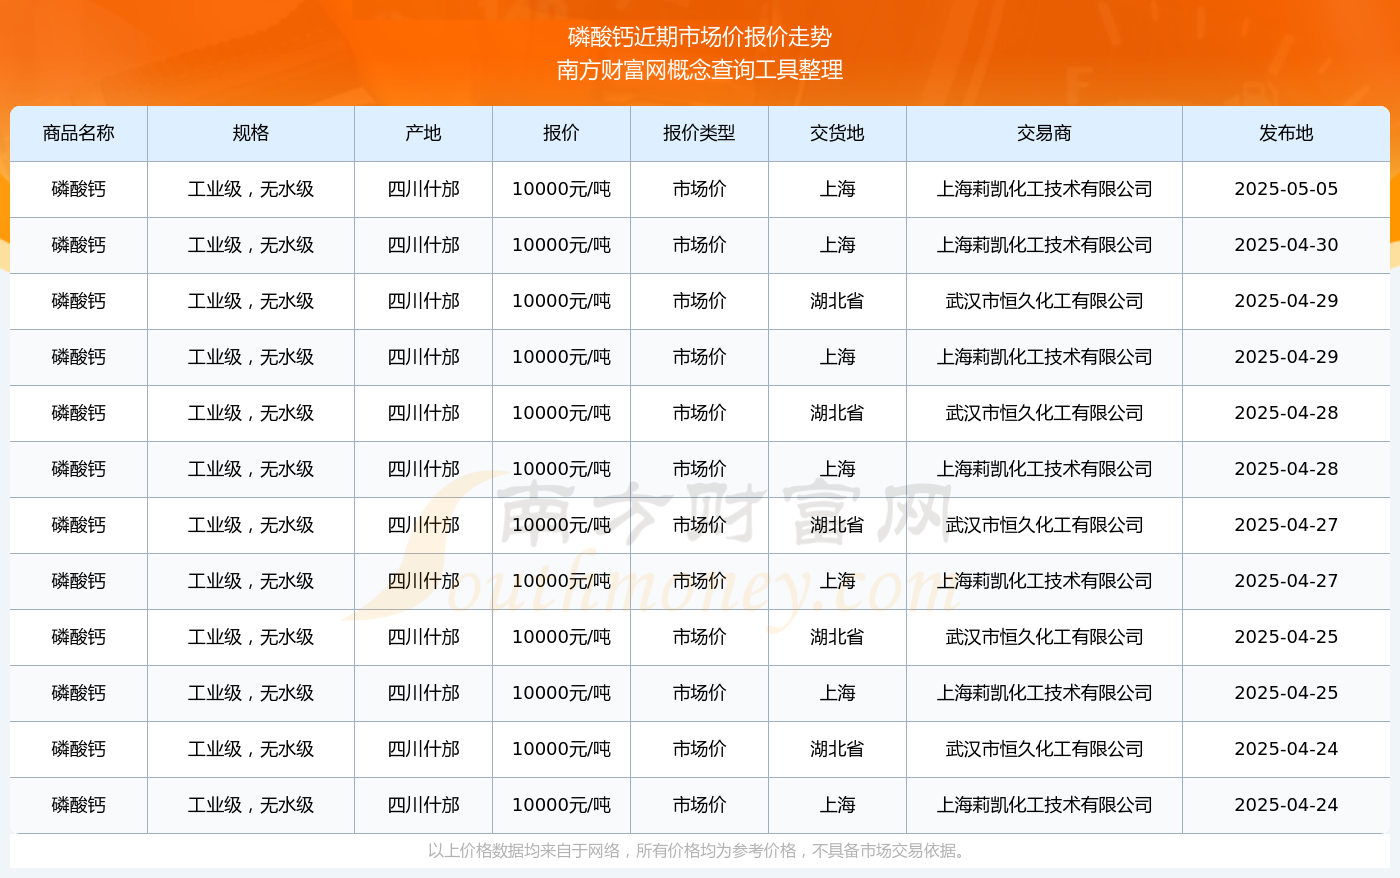Click 2025-04-25 date in the 武汉市恒久化工有限公司 row
Viewport: 1400px width, 878px height.
pos(1286,637)
